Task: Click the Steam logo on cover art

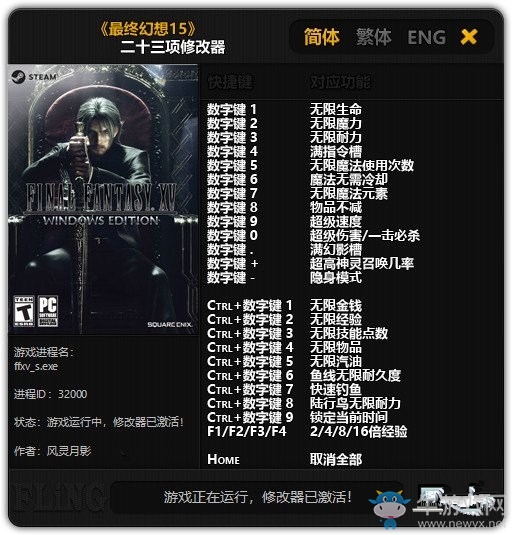Action: 34,77
